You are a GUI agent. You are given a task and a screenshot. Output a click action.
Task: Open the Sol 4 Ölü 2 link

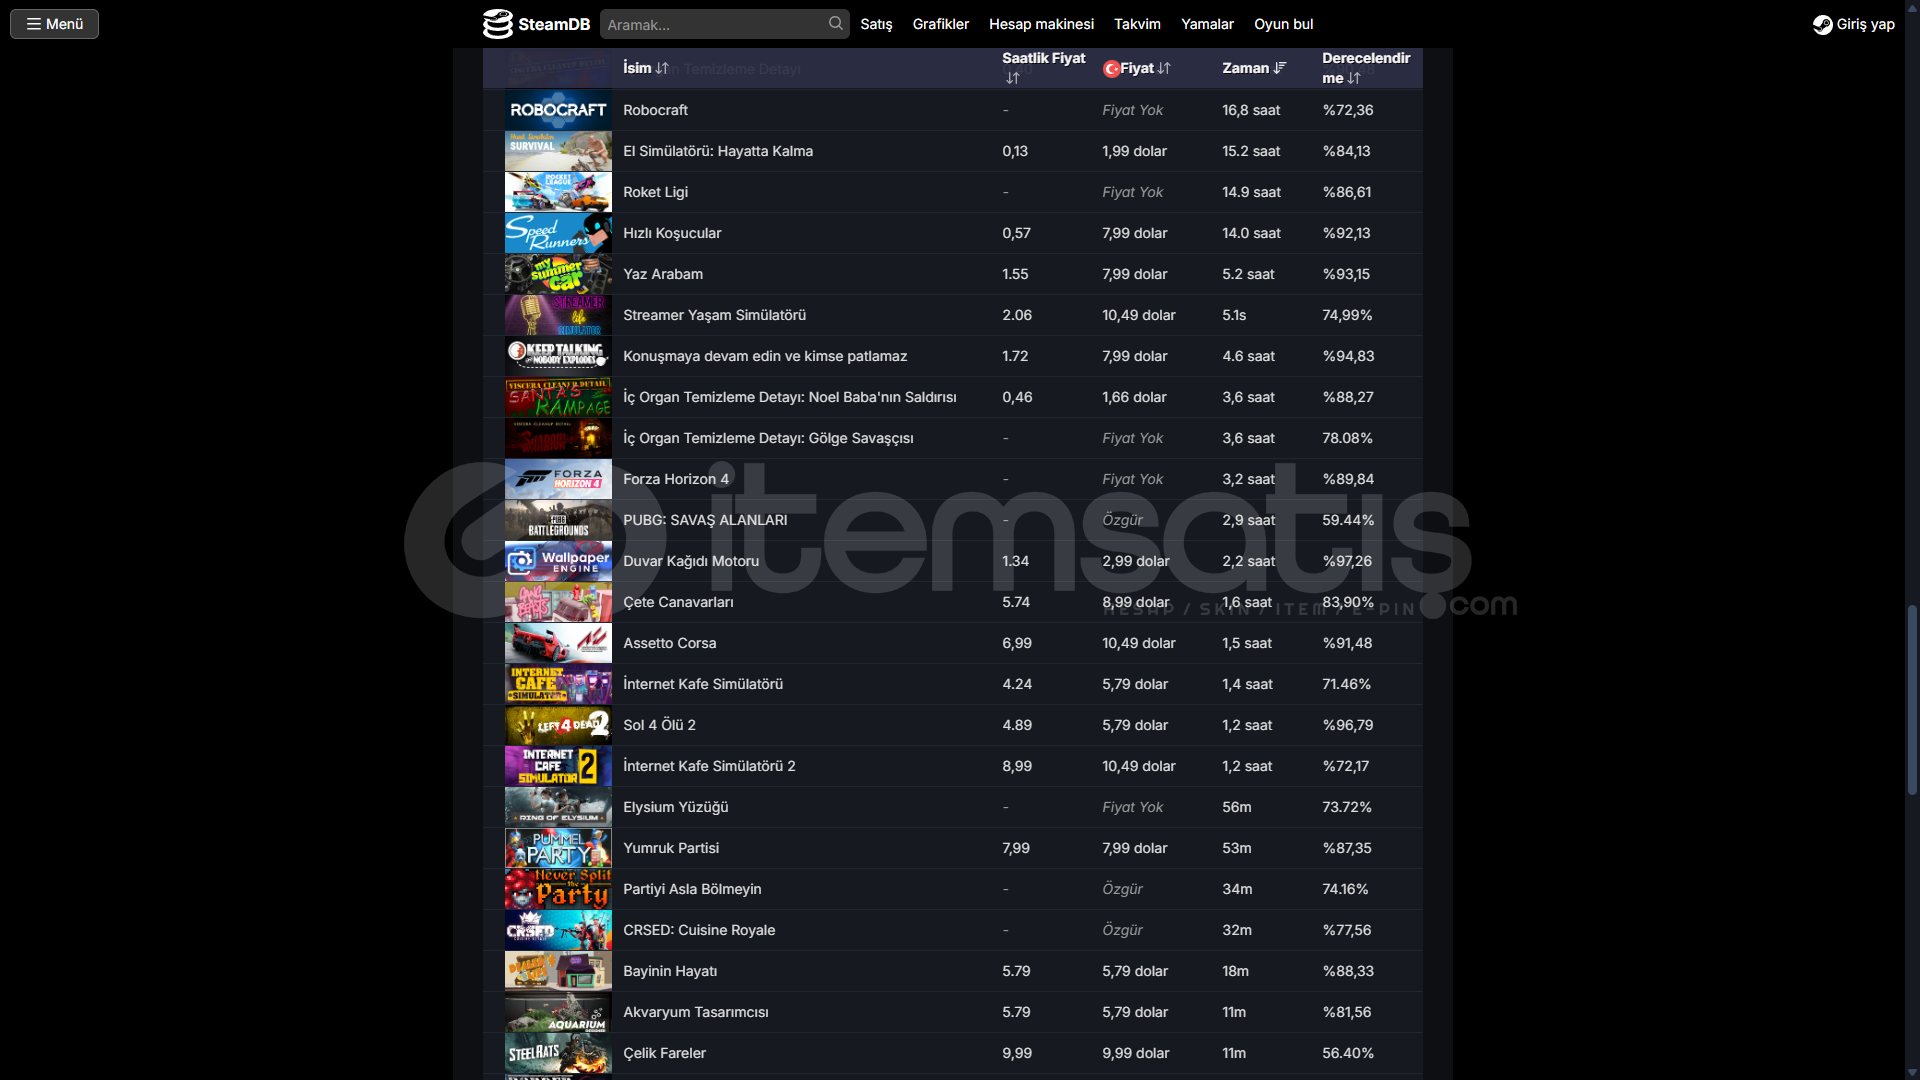pyautogui.click(x=659, y=725)
